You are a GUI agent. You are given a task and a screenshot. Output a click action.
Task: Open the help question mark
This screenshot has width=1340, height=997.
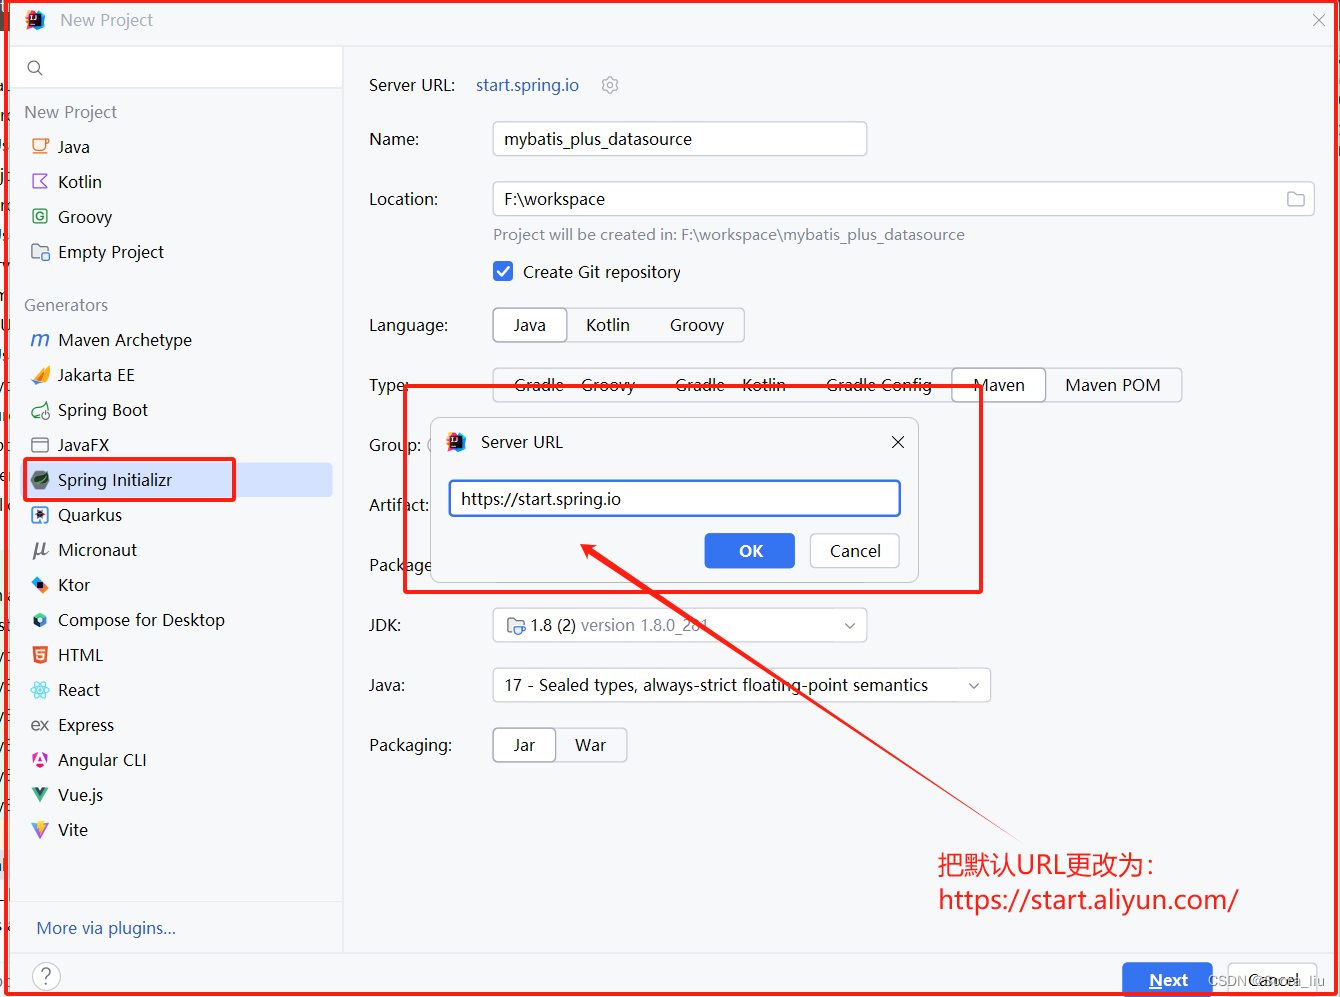(x=46, y=976)
